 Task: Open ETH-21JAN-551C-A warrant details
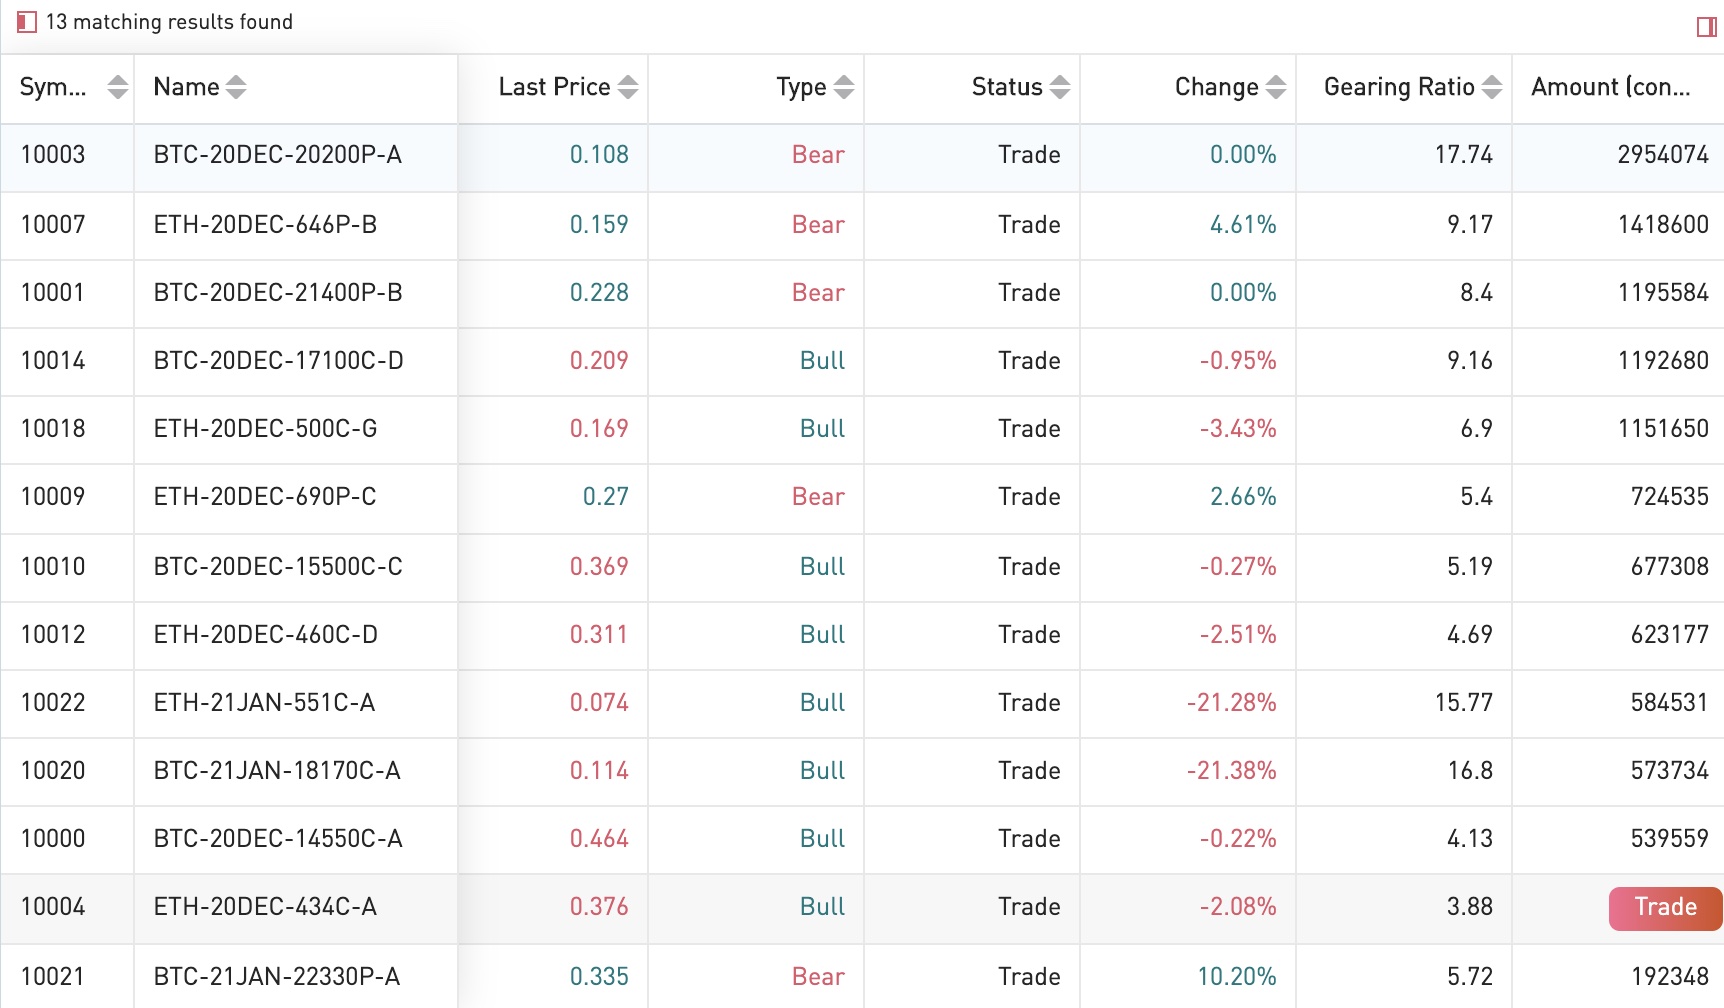pos(264,703)
